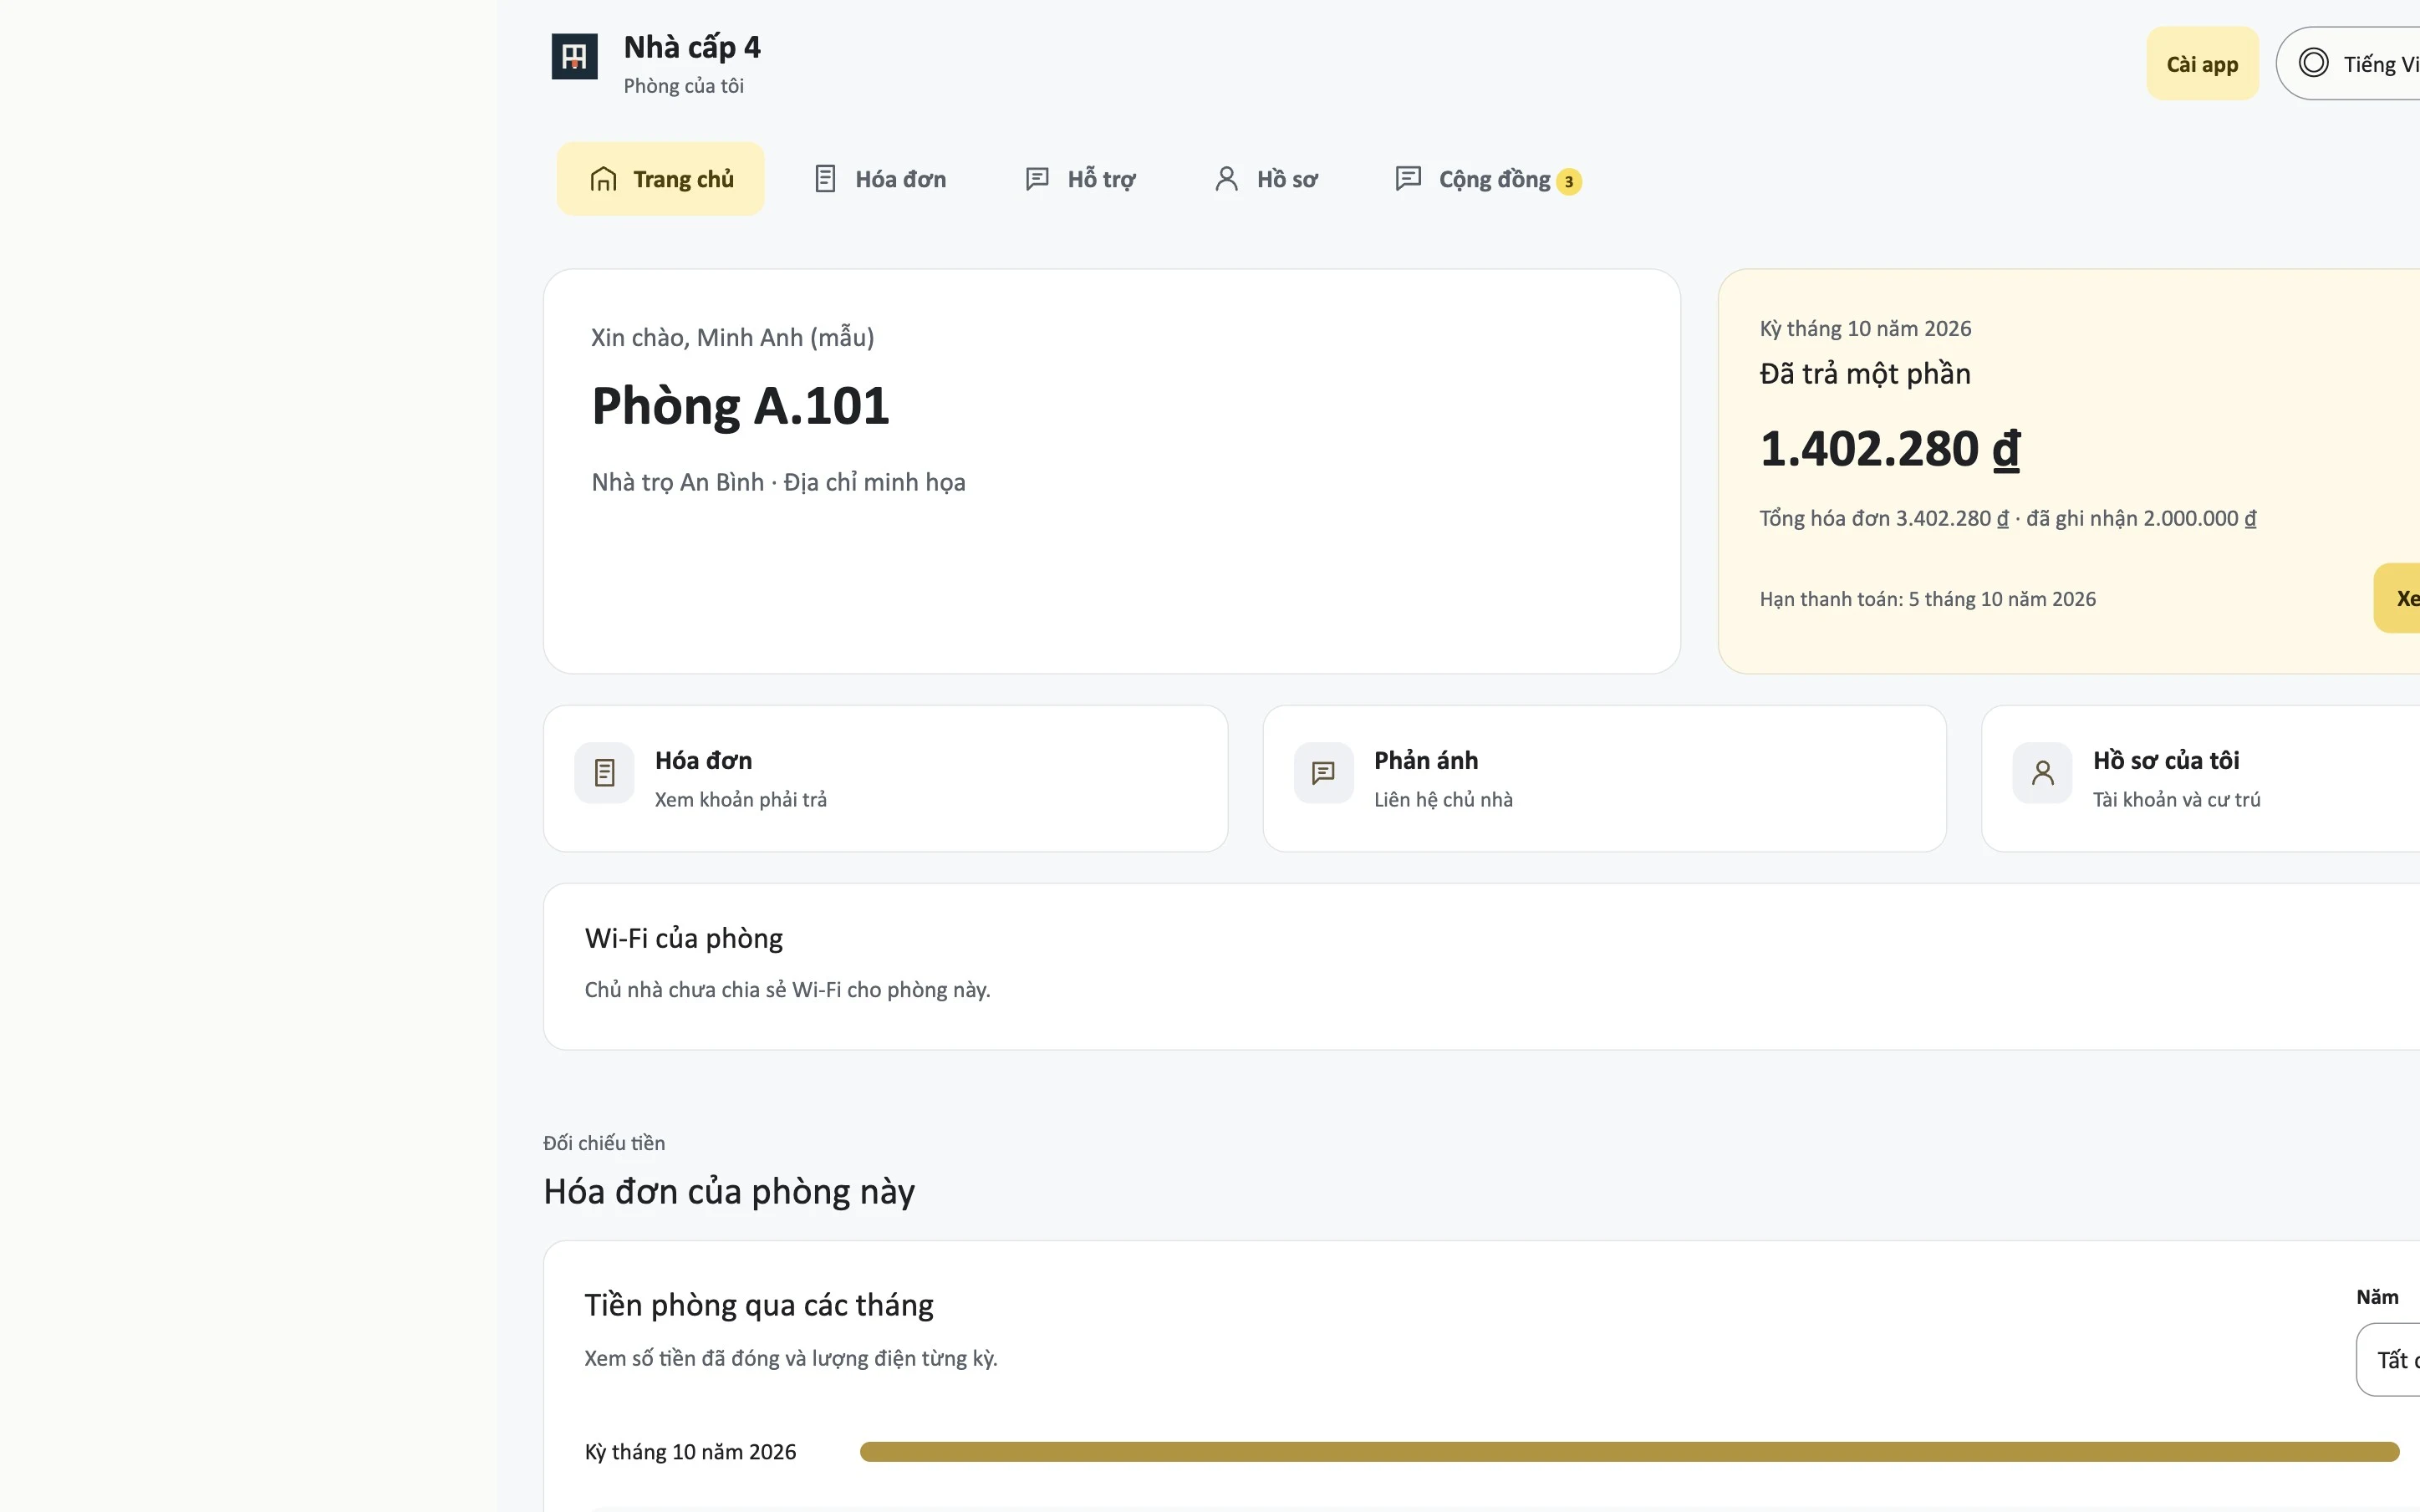Click the globe icon next to Tiếng Việt
The width and height of the screenshot is (2420, 1512).
coord(2313,63)
